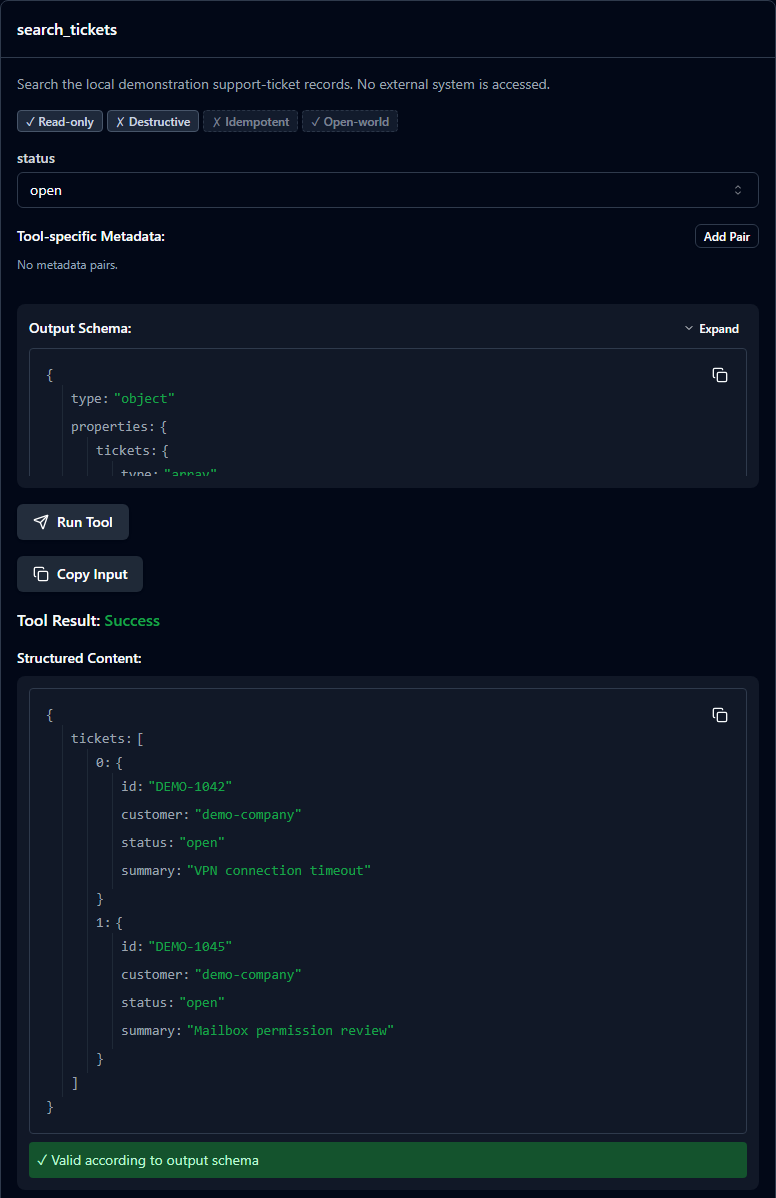Click the Valid according to output schema banner
This screenshot has height=1198, width=776.
click(x=387, y=1160)
